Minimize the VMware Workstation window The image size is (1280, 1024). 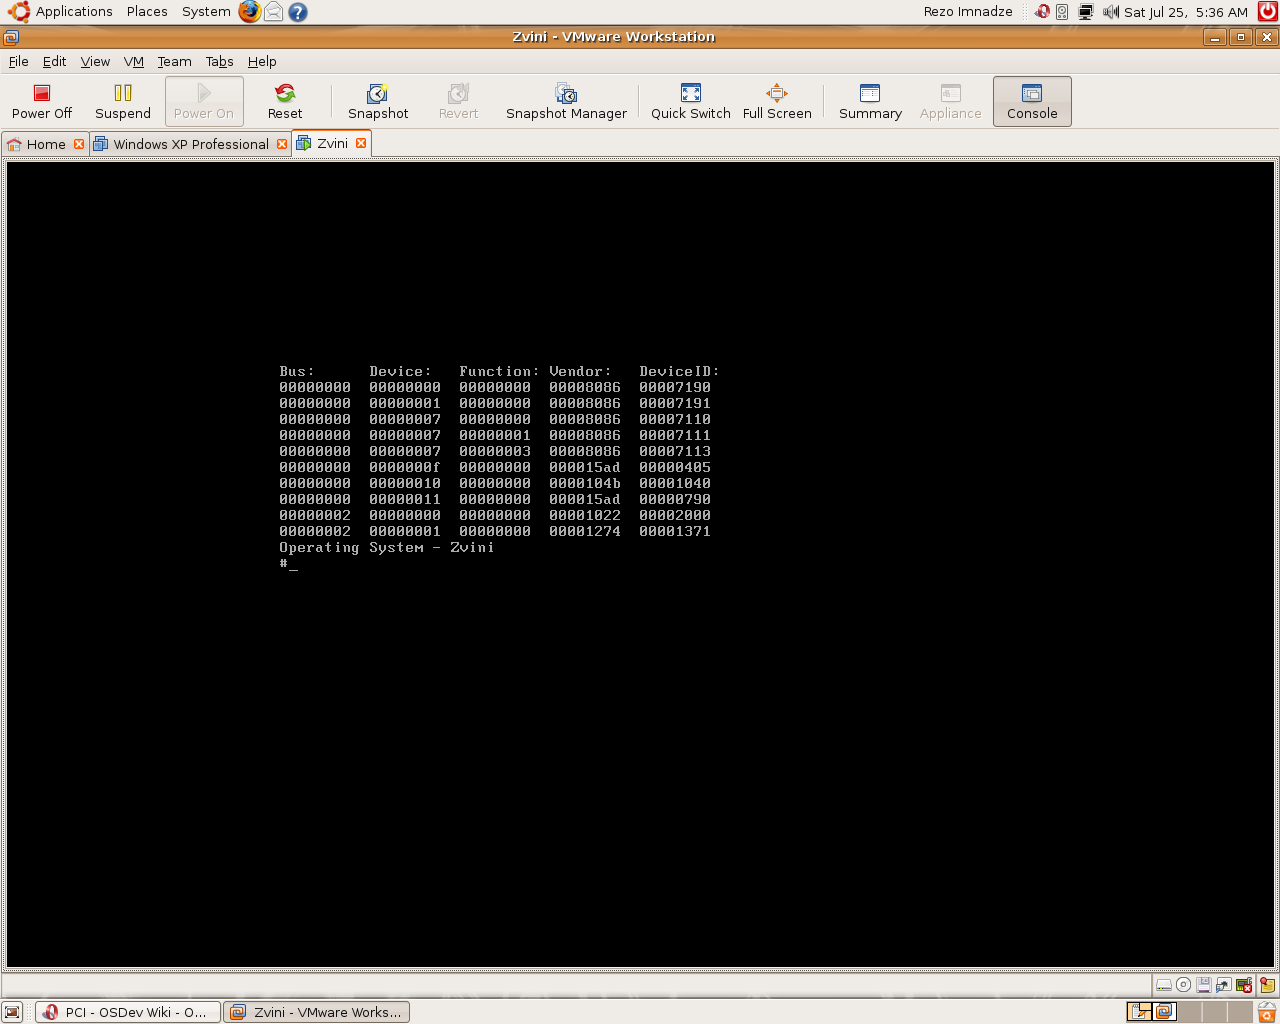pos(1215,37)
